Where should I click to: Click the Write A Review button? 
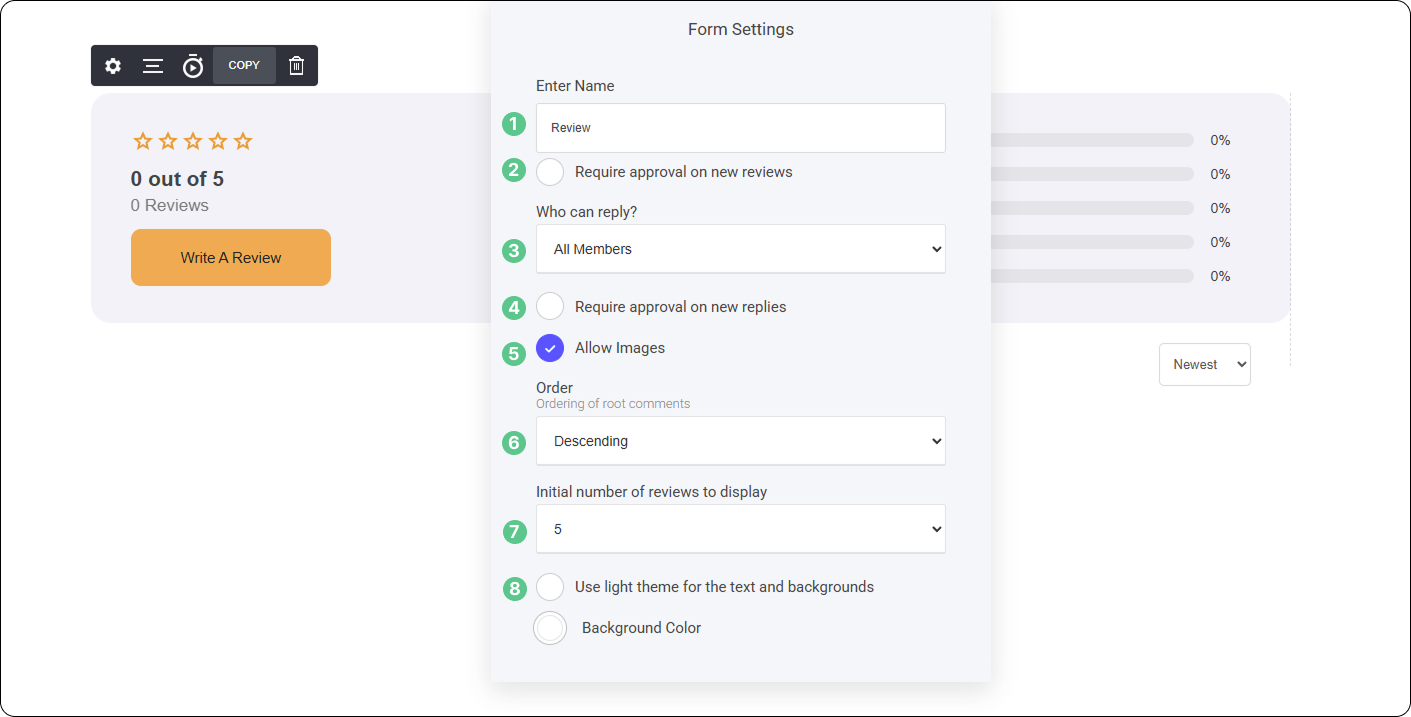231,258
